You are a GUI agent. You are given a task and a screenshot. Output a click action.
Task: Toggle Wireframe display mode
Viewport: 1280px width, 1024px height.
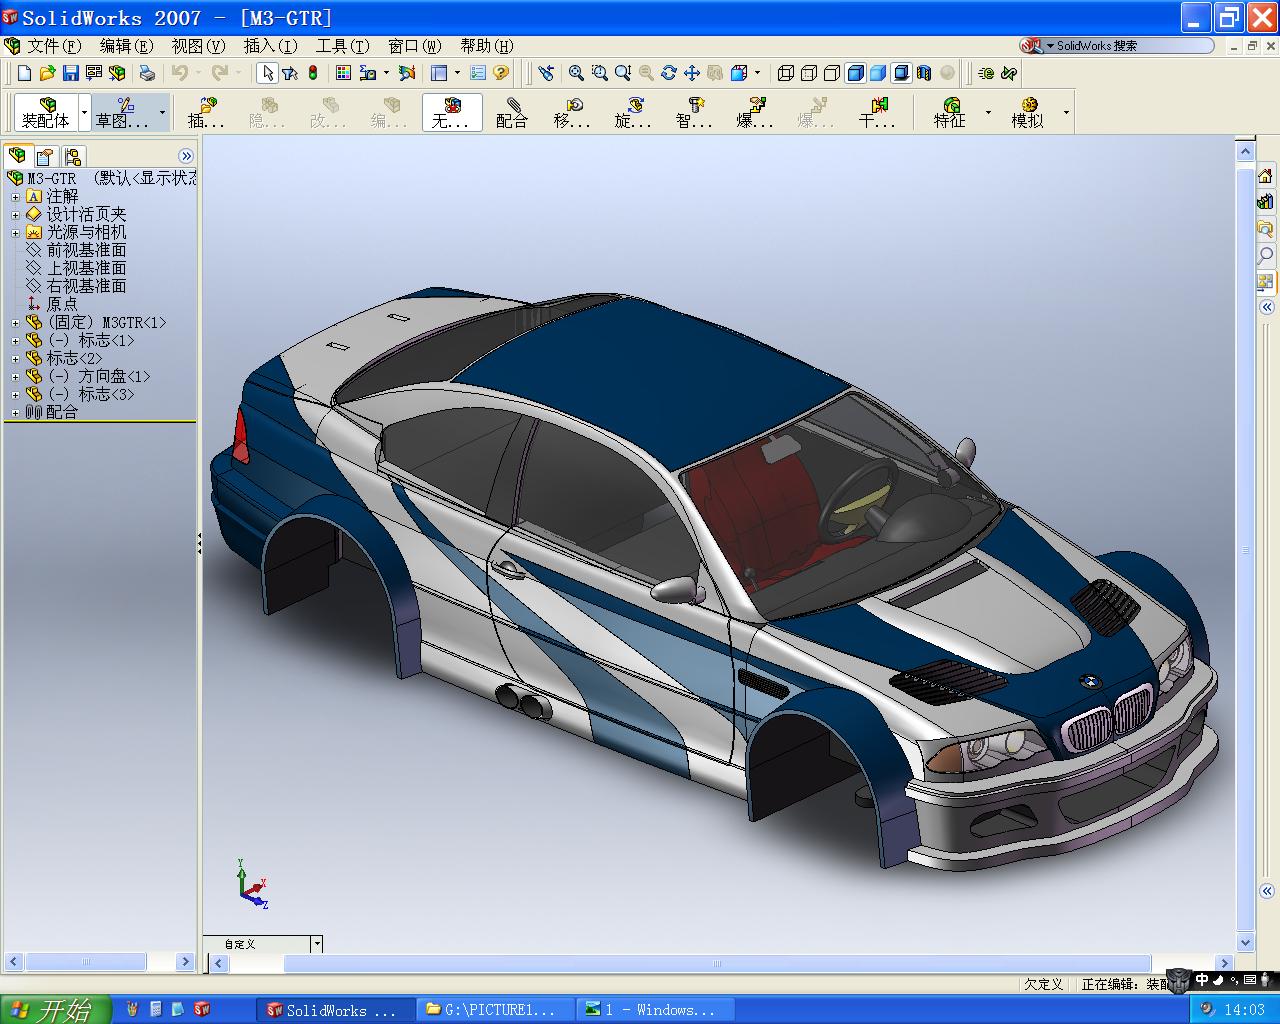click(786, 73)
